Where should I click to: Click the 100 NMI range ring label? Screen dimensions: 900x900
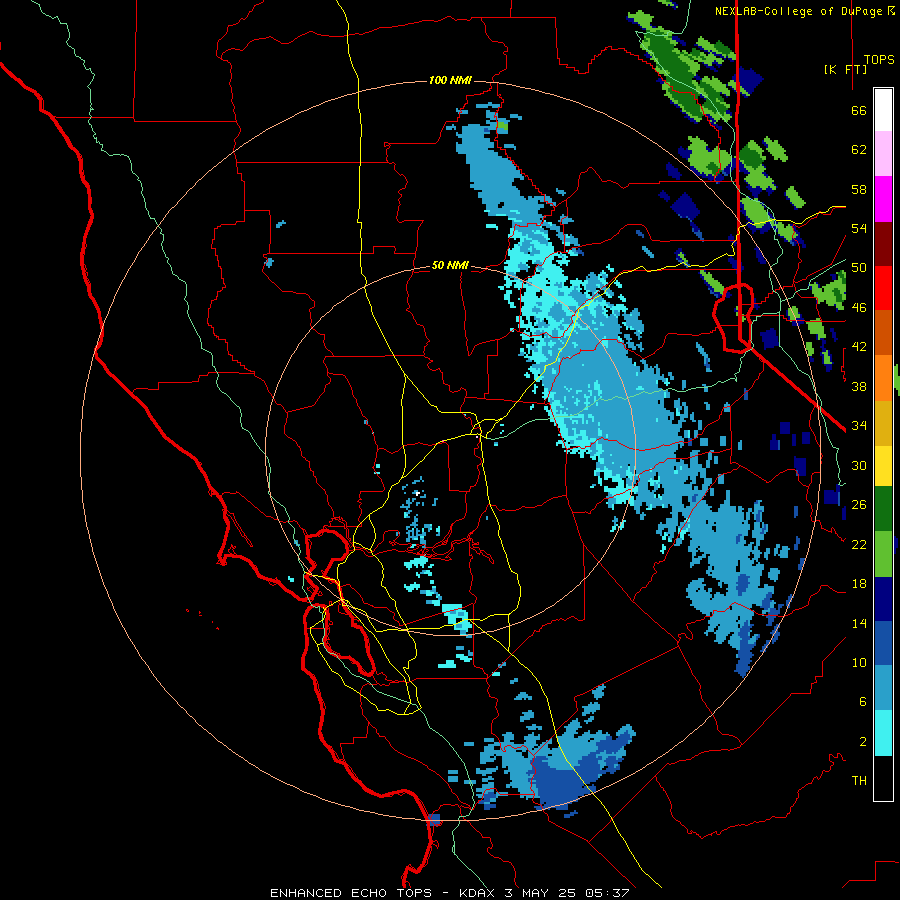click(x=450, y=80)
